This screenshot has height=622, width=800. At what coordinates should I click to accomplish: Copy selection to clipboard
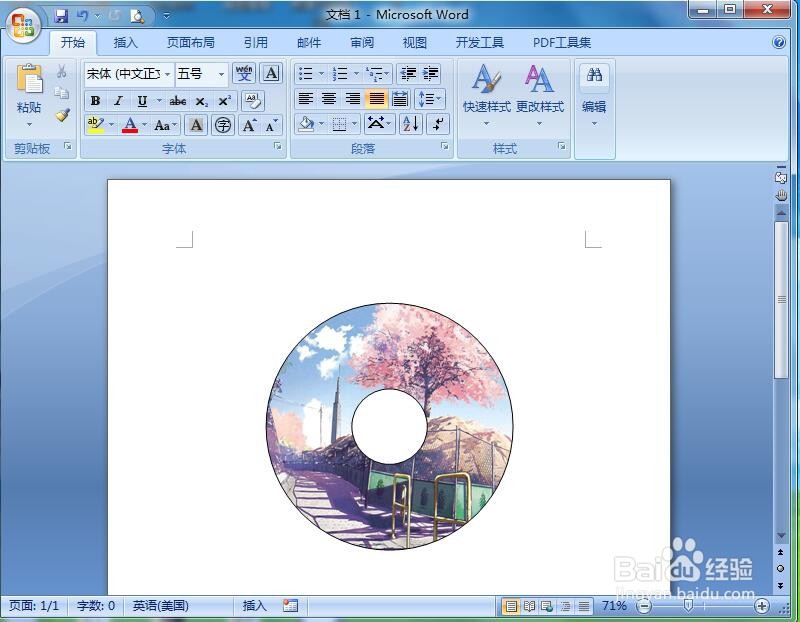[62, 92]
